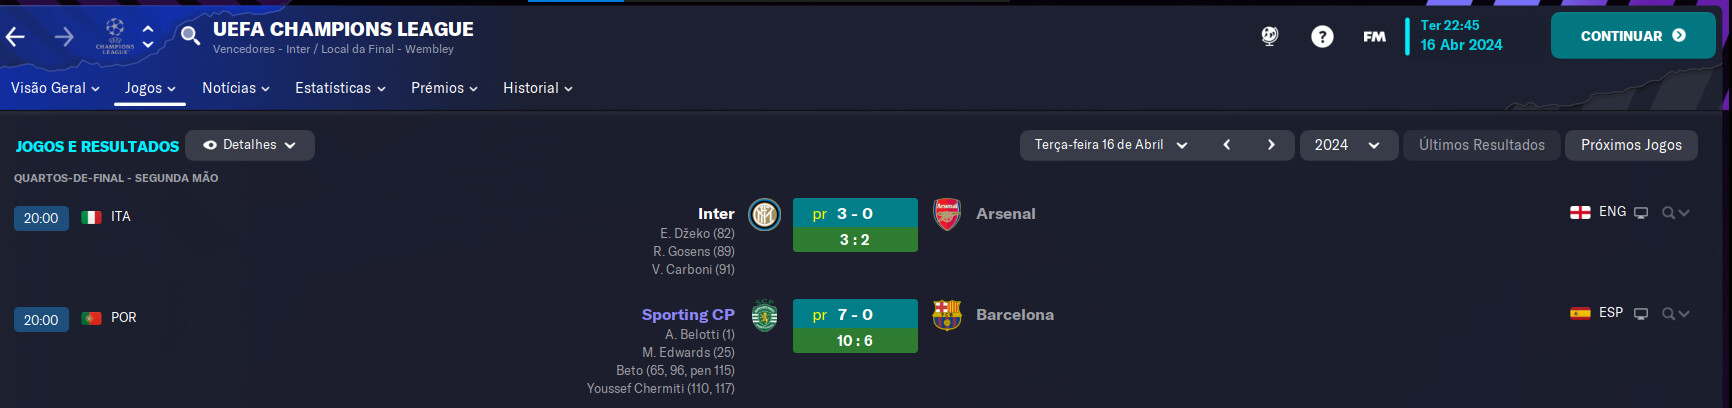Viewport: 1732px width, 408px height.
Task: Click the Champions League logo icon
Action: coord(115,36)
